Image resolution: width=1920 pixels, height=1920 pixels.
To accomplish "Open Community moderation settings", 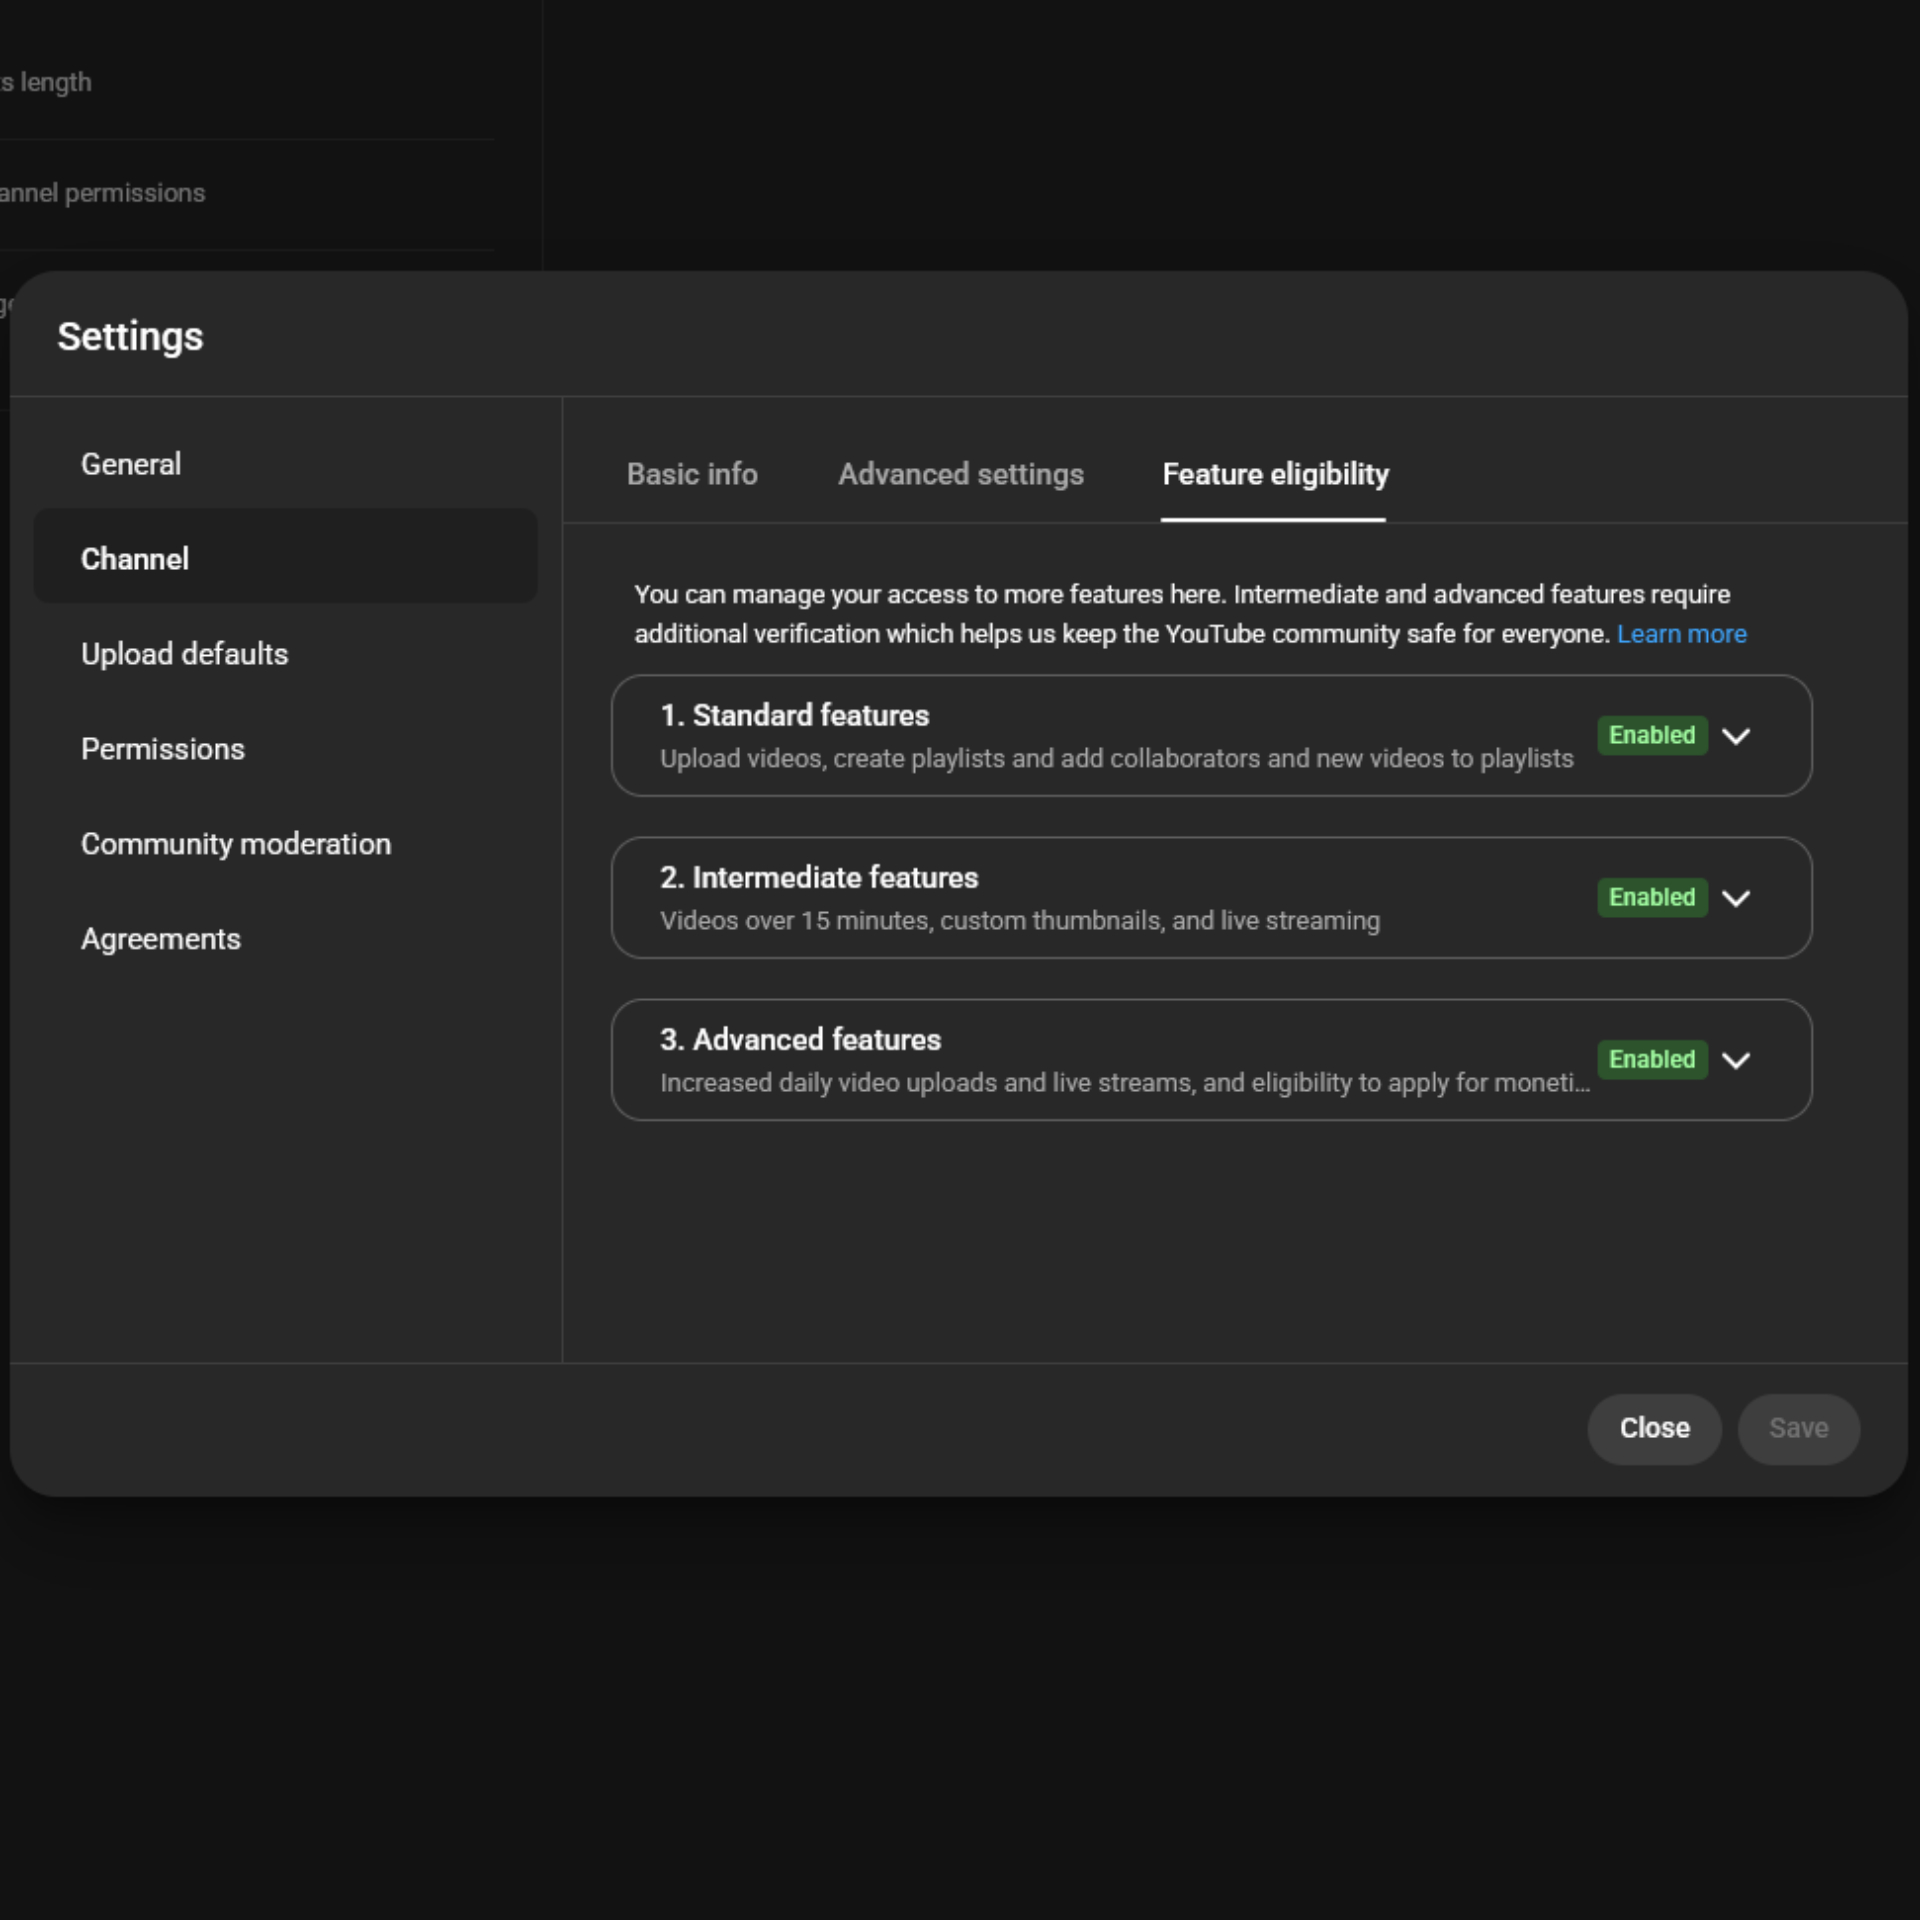I will click(x=236, y=844).
